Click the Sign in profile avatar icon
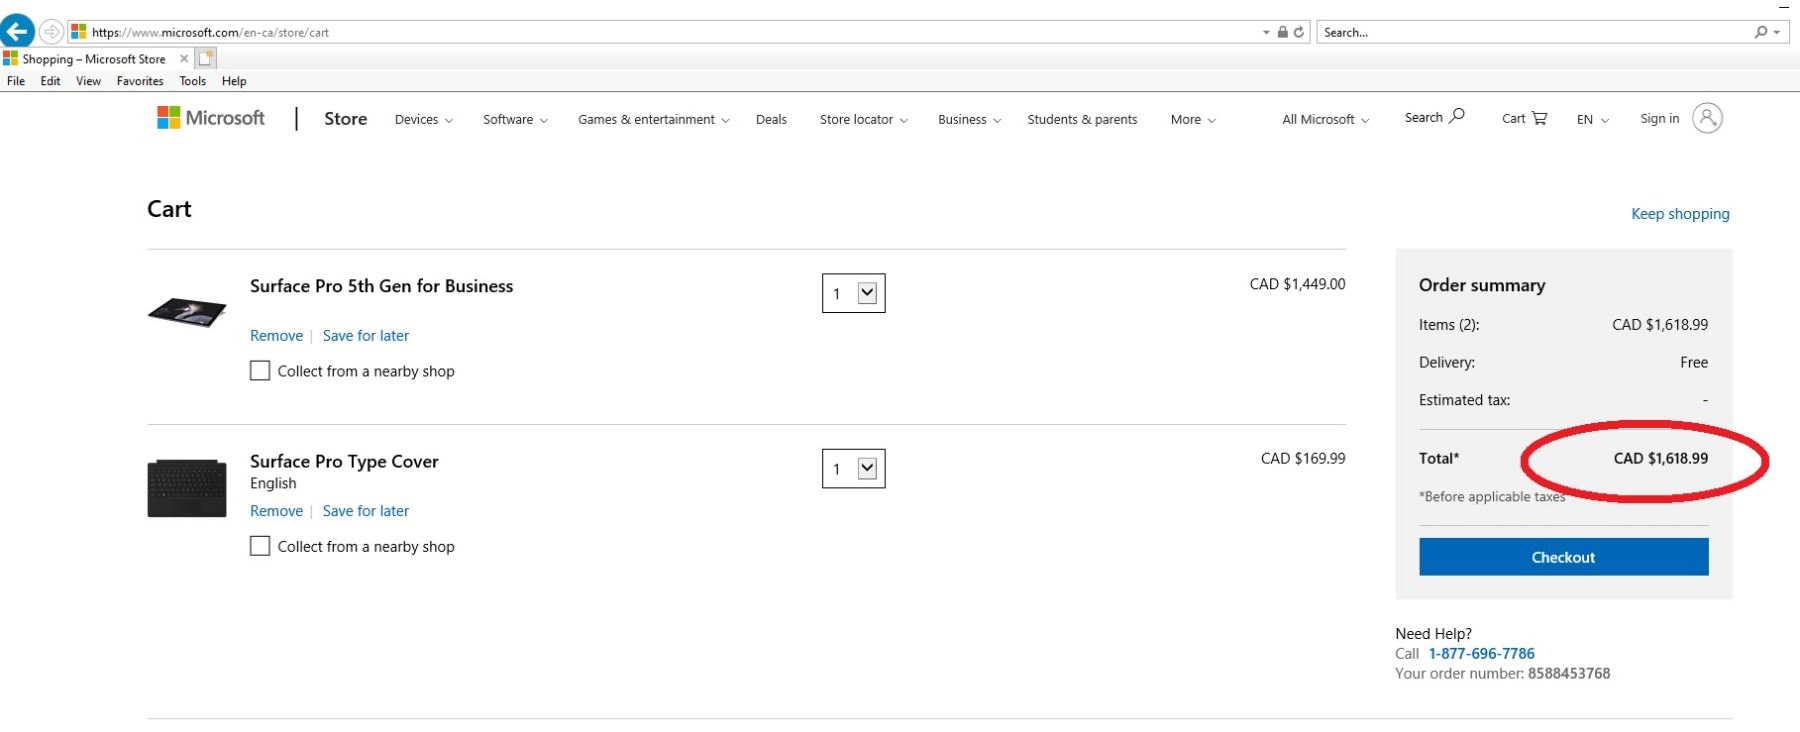Image resolution: width=1800 pixels, height=732 pixels. pyautogui.click(x=1707, y=118)
